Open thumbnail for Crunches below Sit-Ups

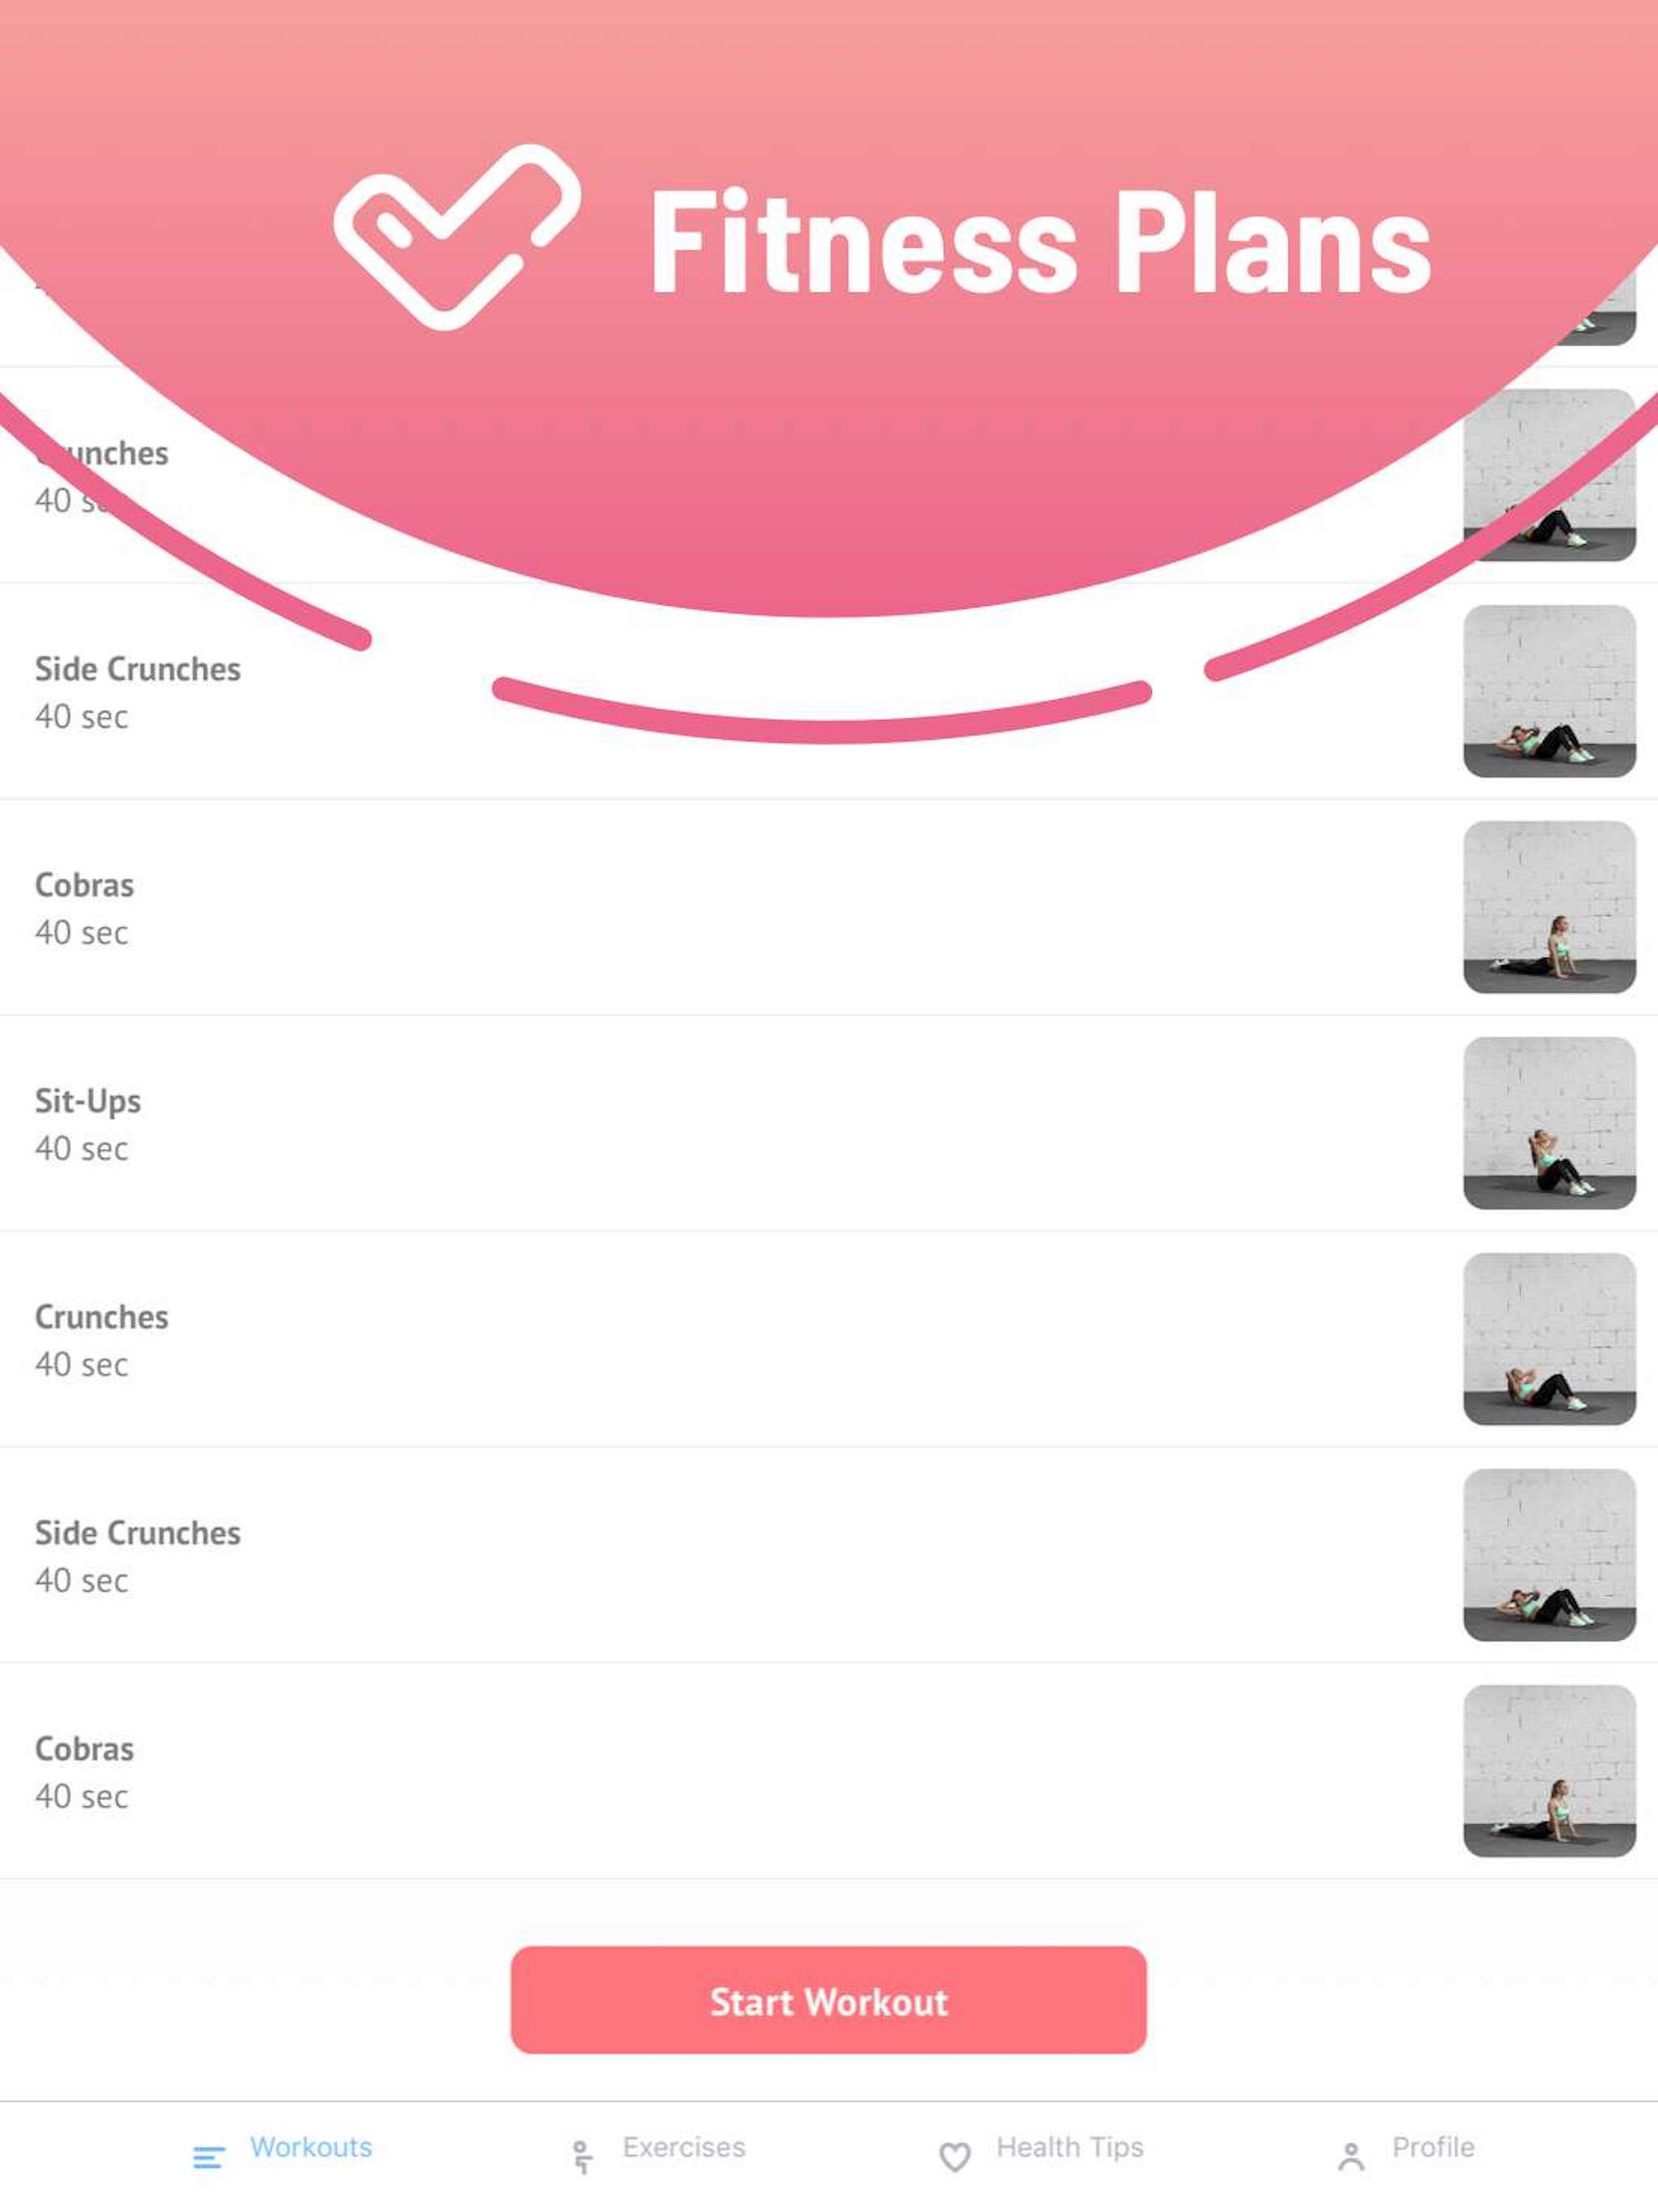tap(1549, 1339)
